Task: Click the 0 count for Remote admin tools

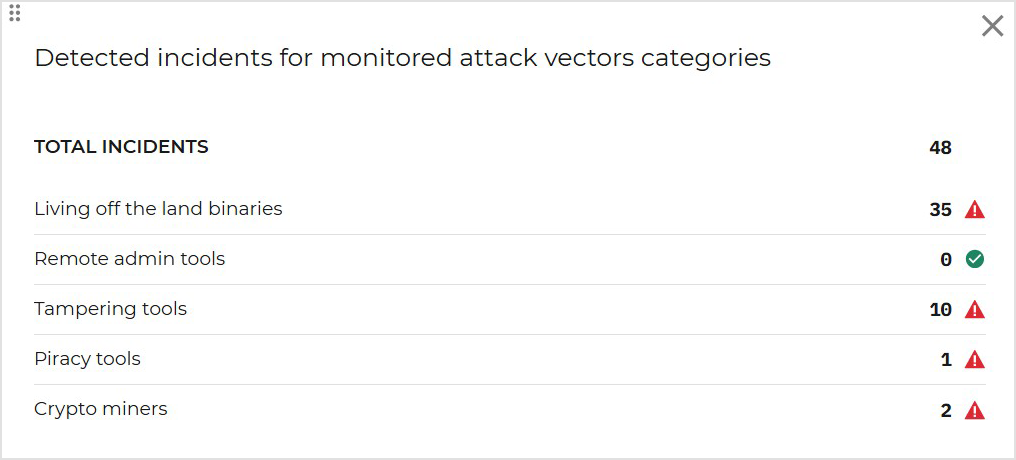Action: 946,260
